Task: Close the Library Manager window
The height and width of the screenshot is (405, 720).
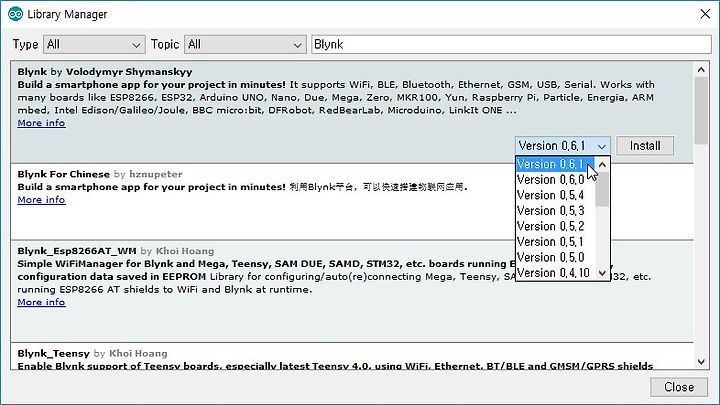Action: click(x=705, y=14)
